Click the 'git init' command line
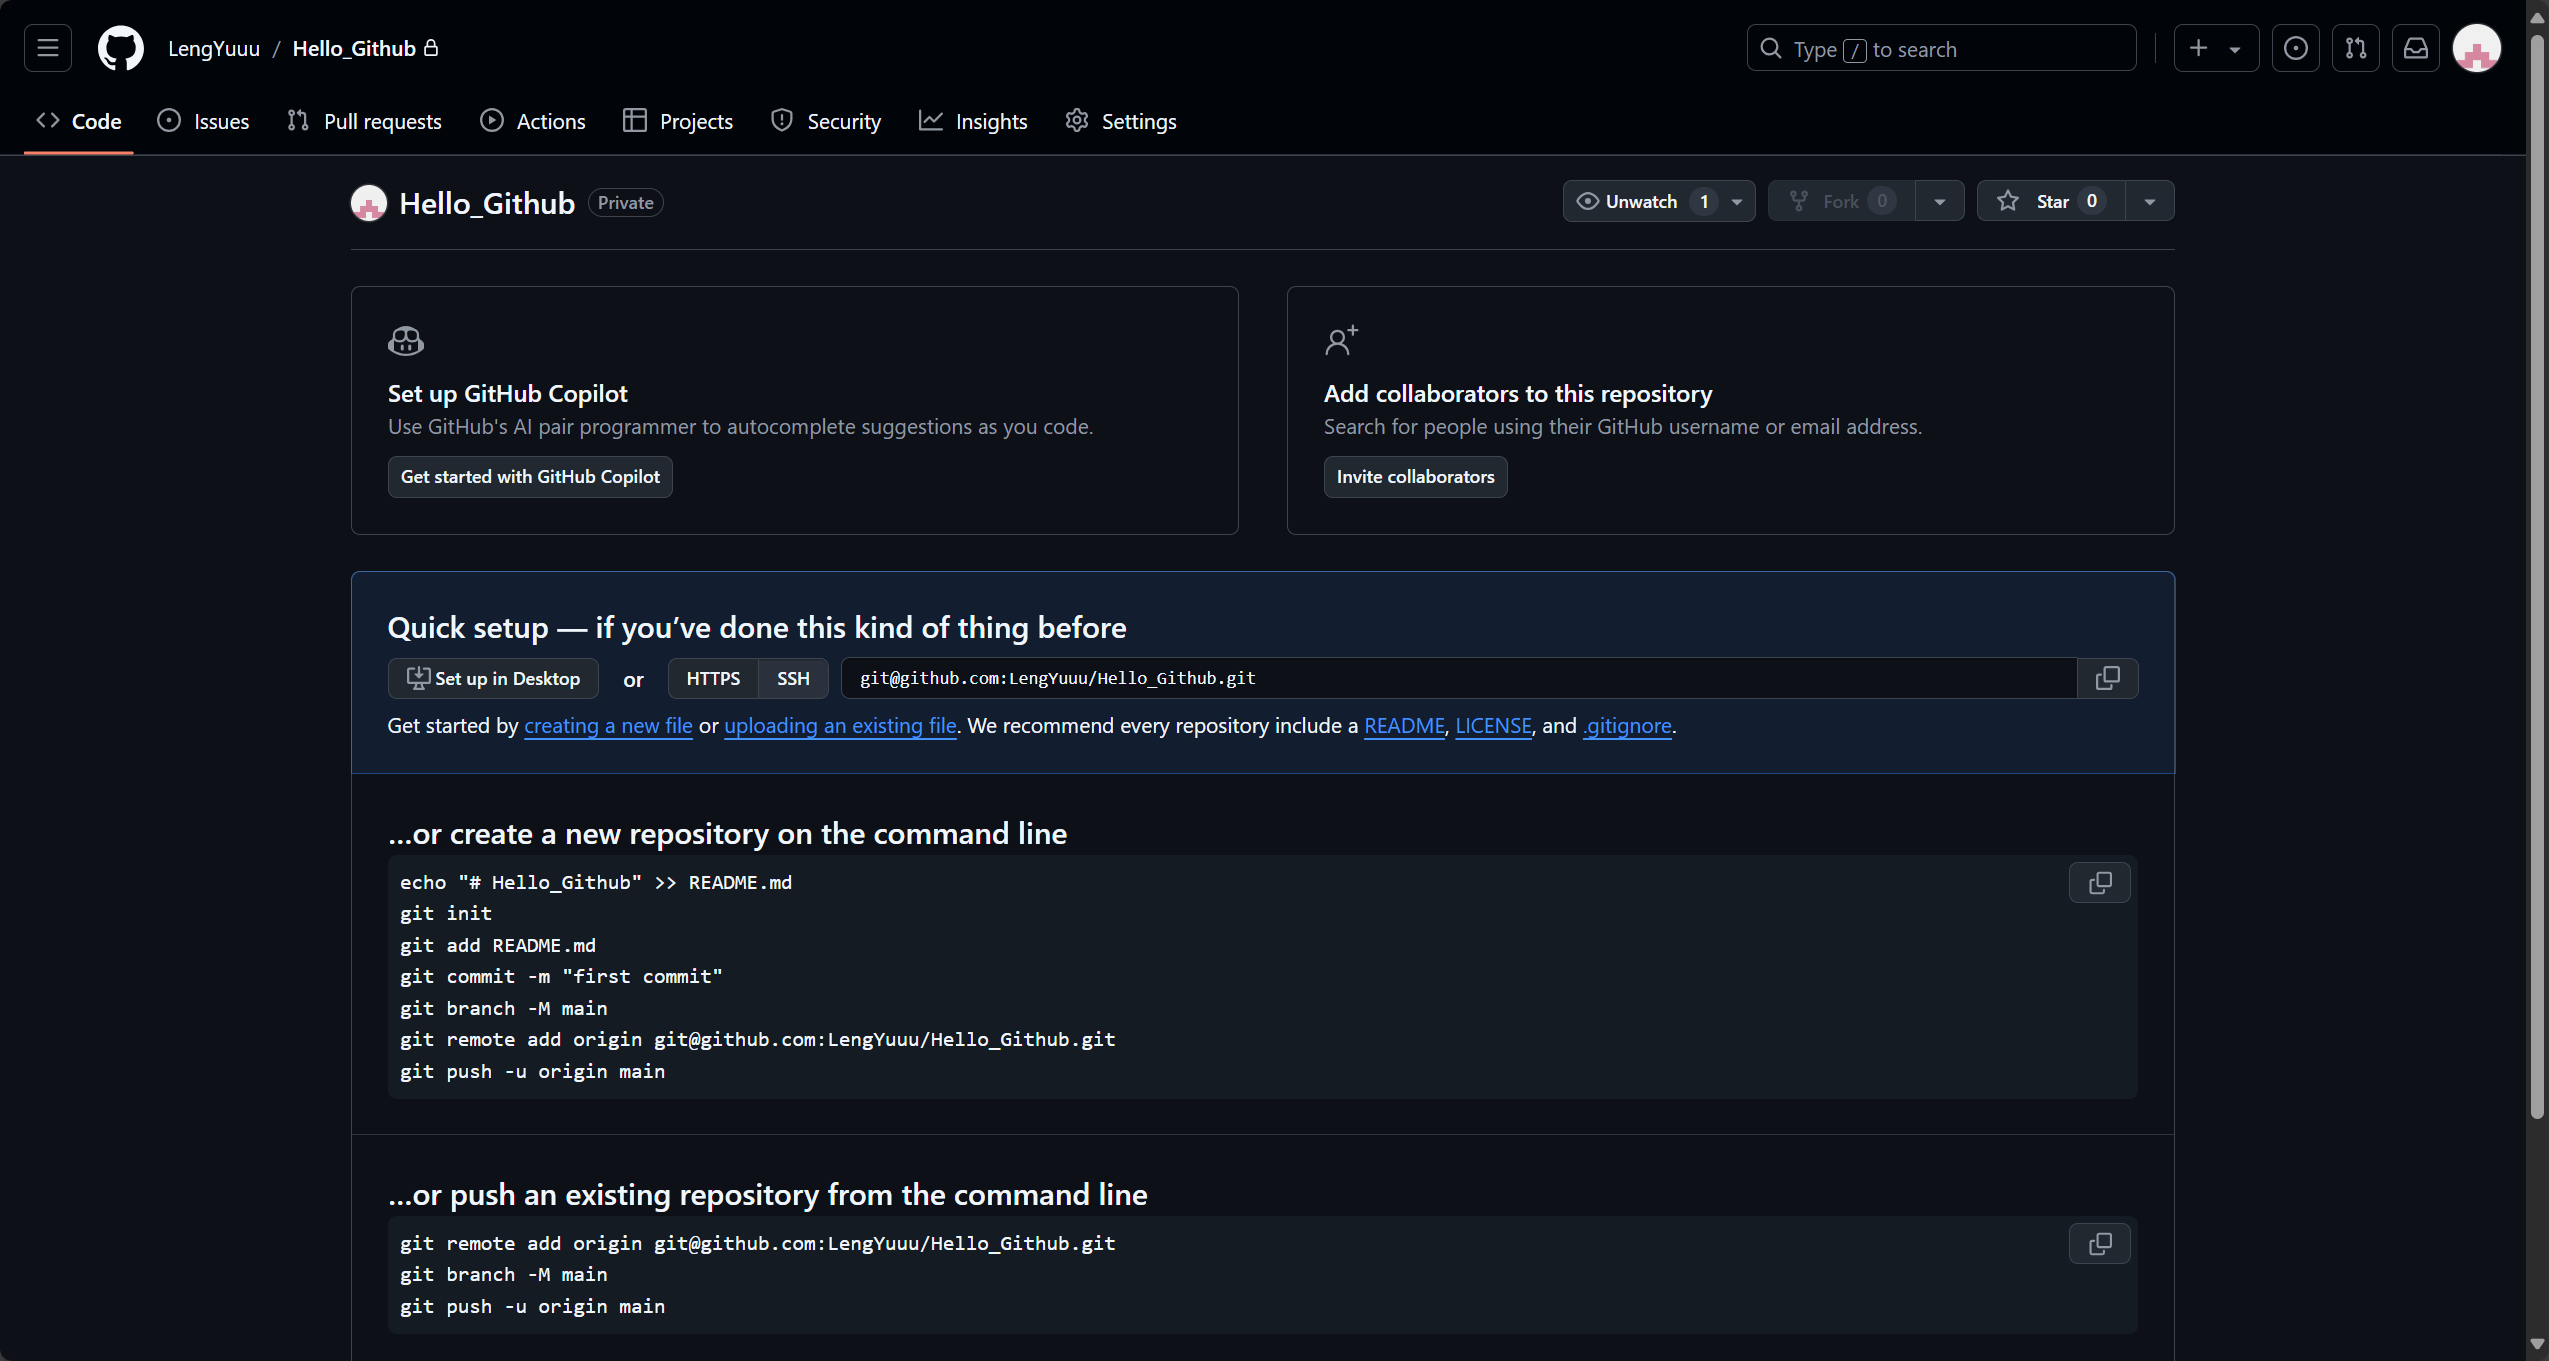 [446, 914]
